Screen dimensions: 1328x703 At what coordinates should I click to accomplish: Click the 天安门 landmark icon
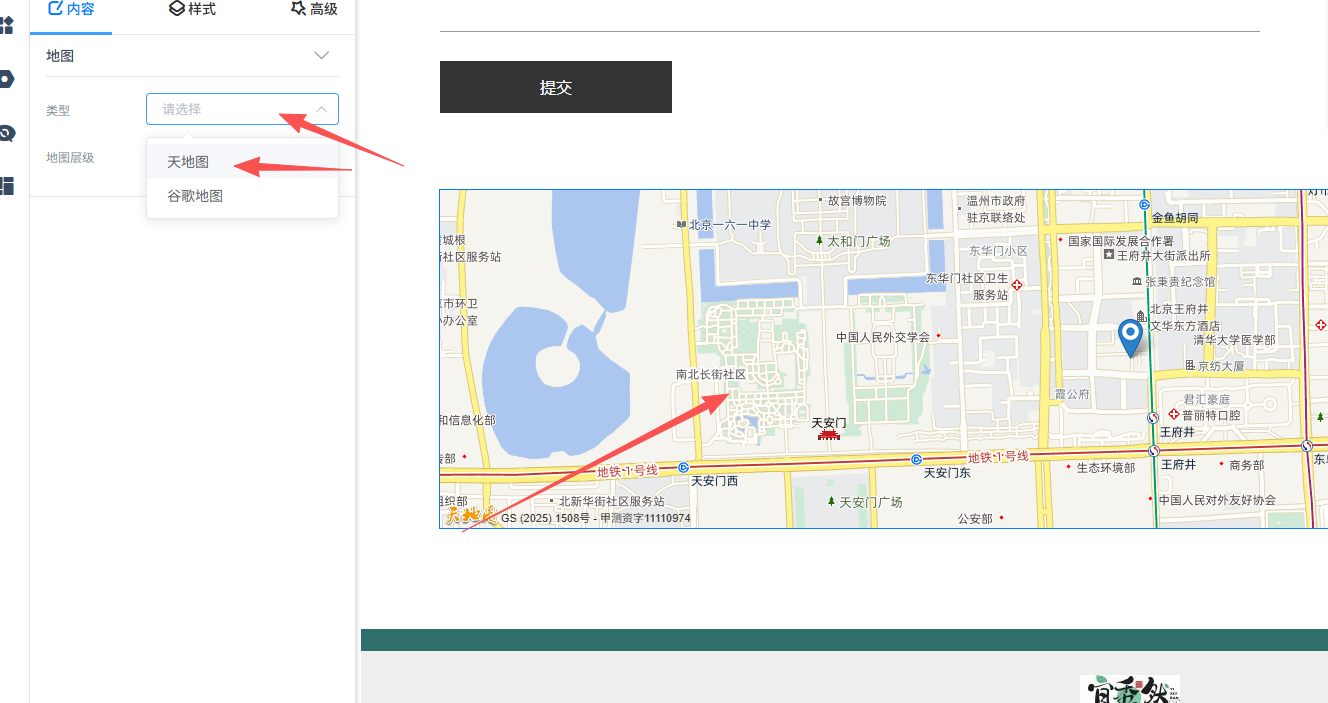click(x=828, y=434)
